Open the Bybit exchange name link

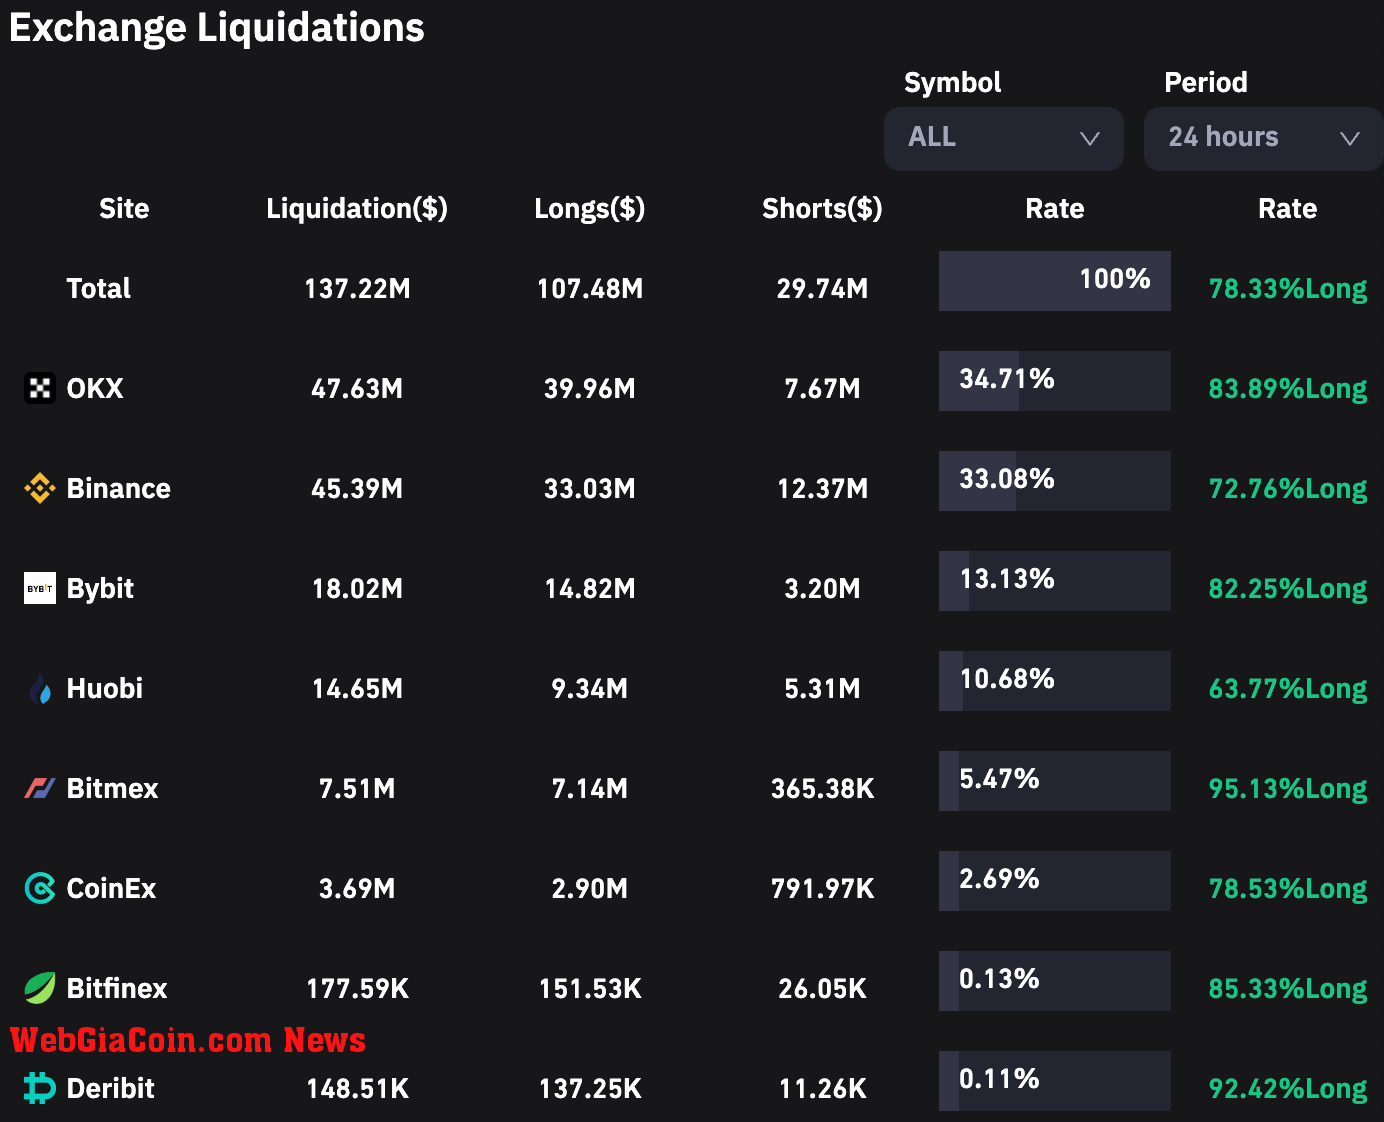[100, 588]
